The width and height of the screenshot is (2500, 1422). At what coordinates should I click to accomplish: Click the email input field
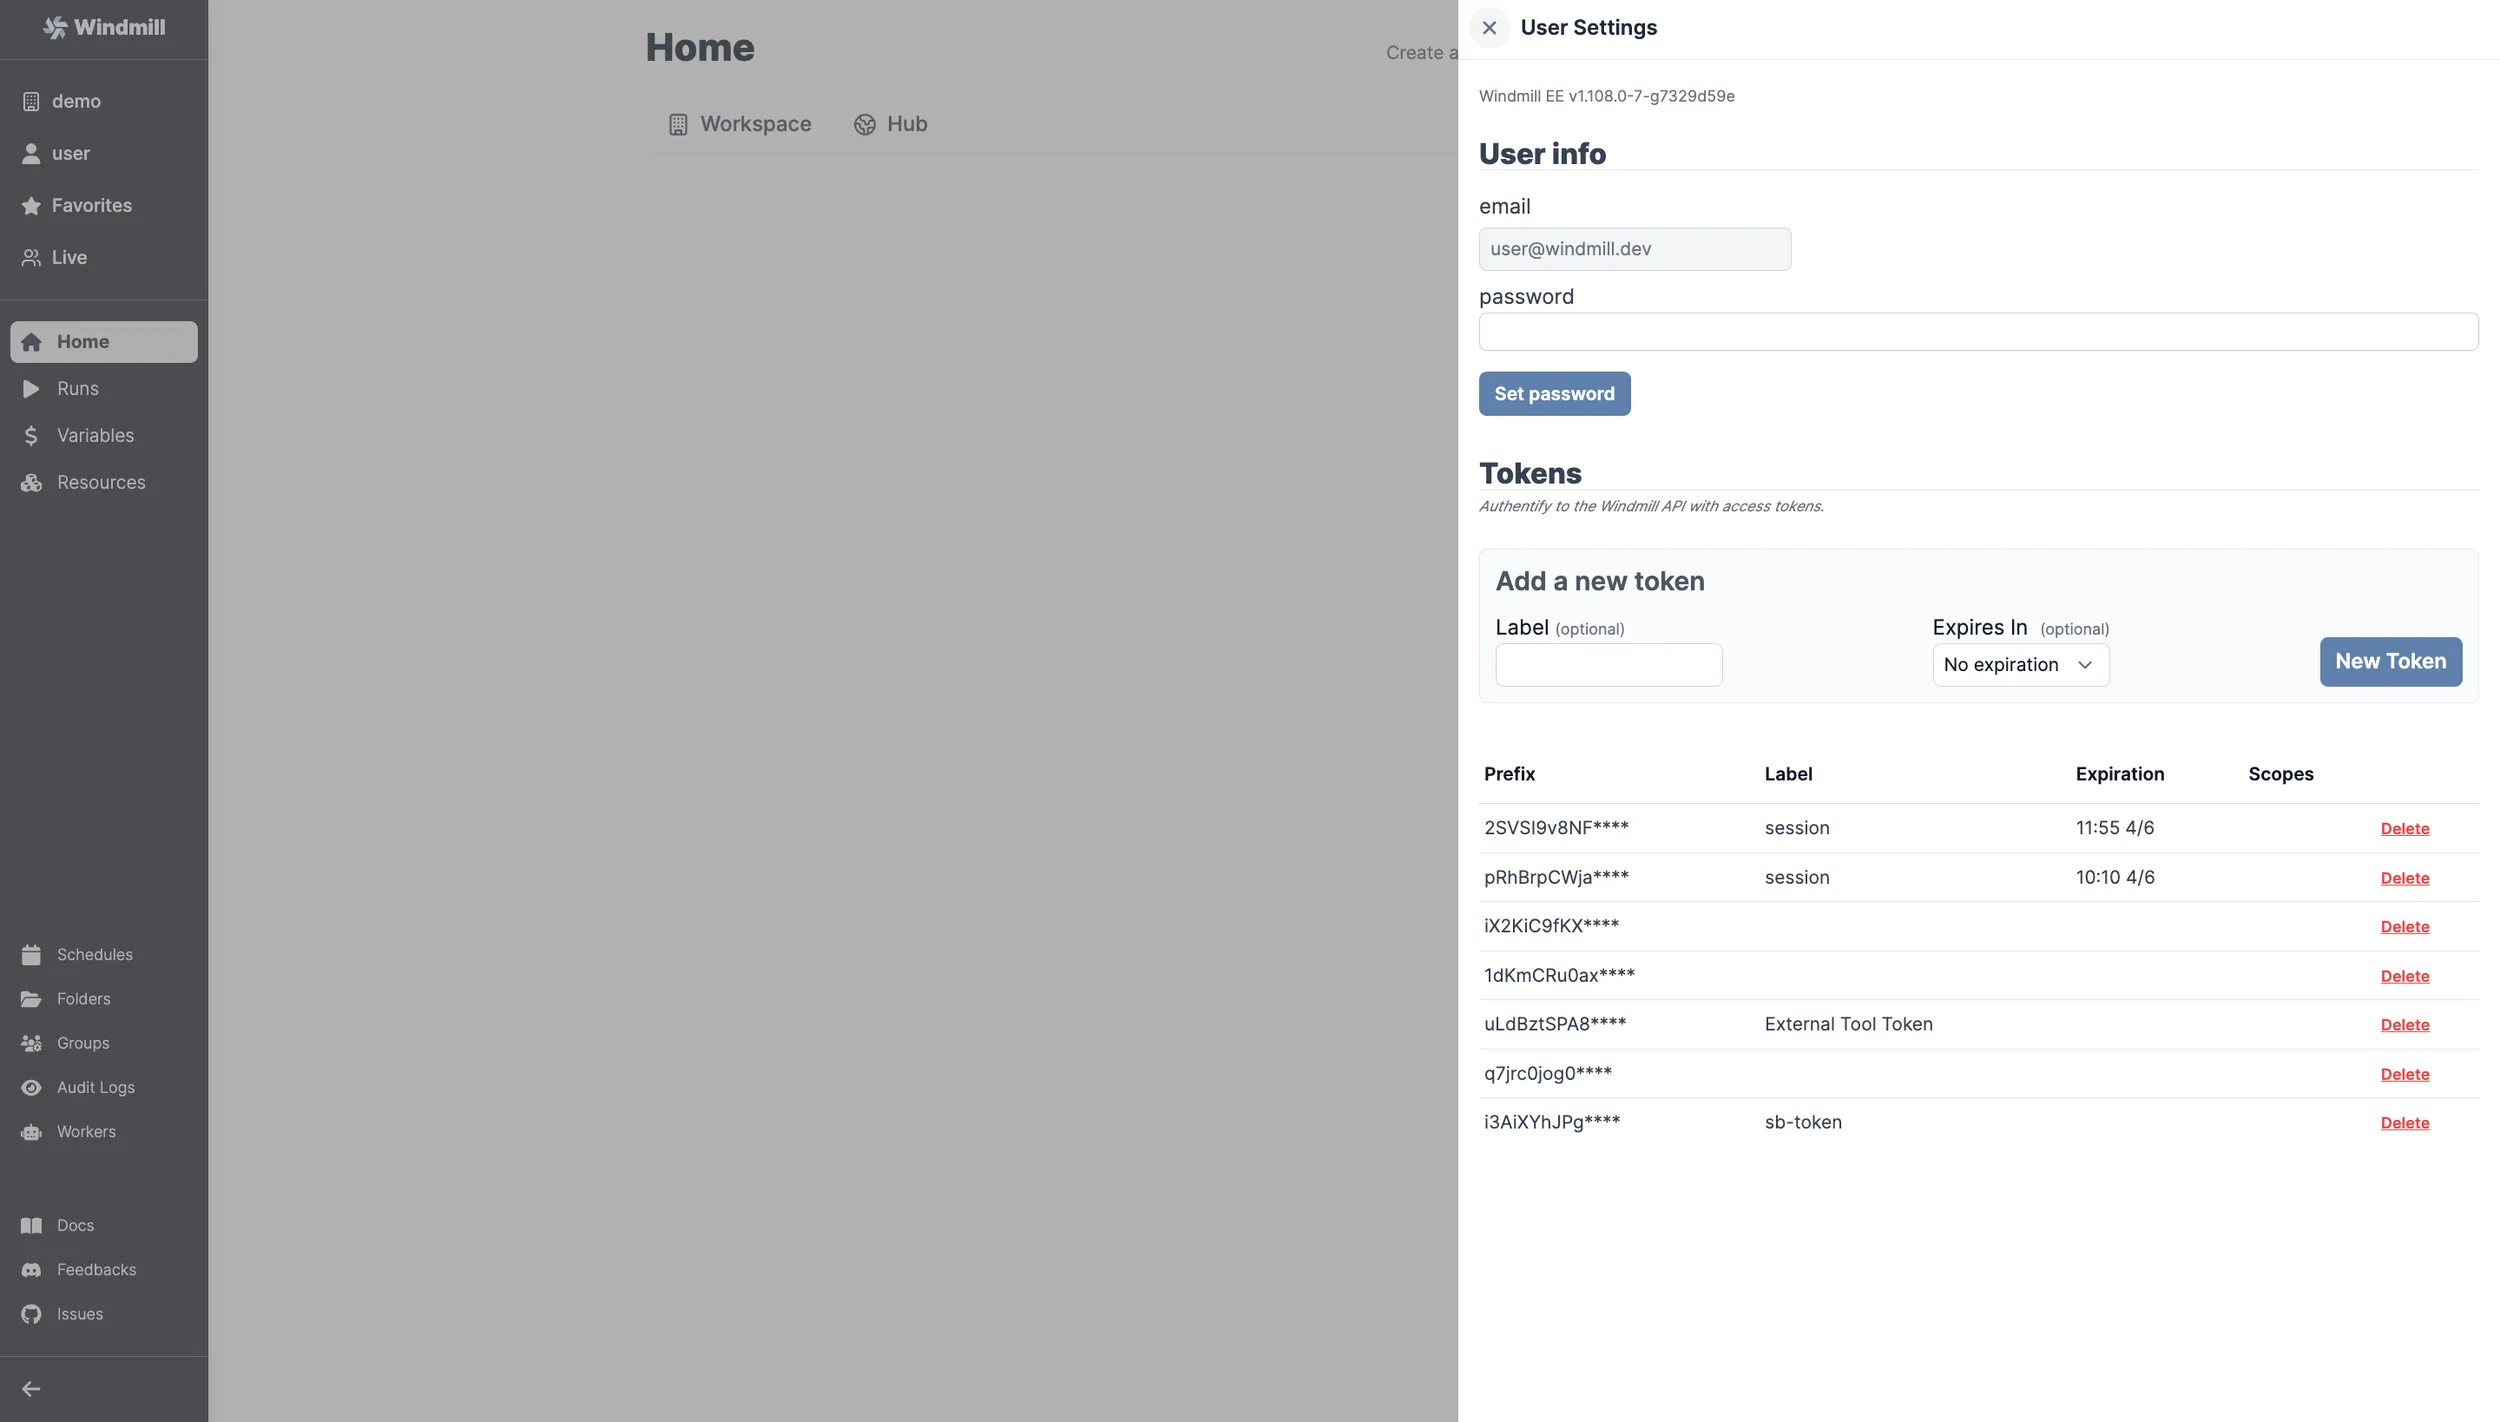(1635, 249)
